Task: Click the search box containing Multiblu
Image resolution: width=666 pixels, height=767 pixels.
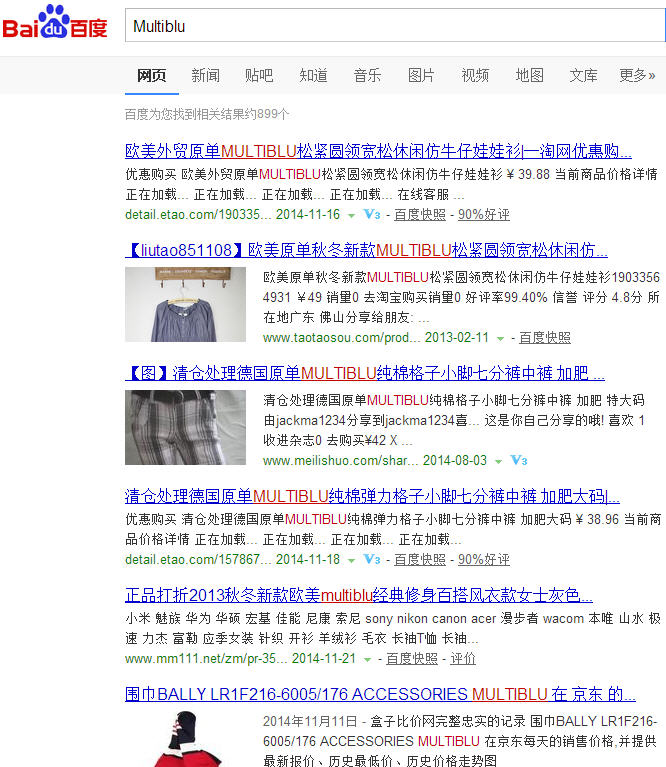Action: tap(395, 25)
